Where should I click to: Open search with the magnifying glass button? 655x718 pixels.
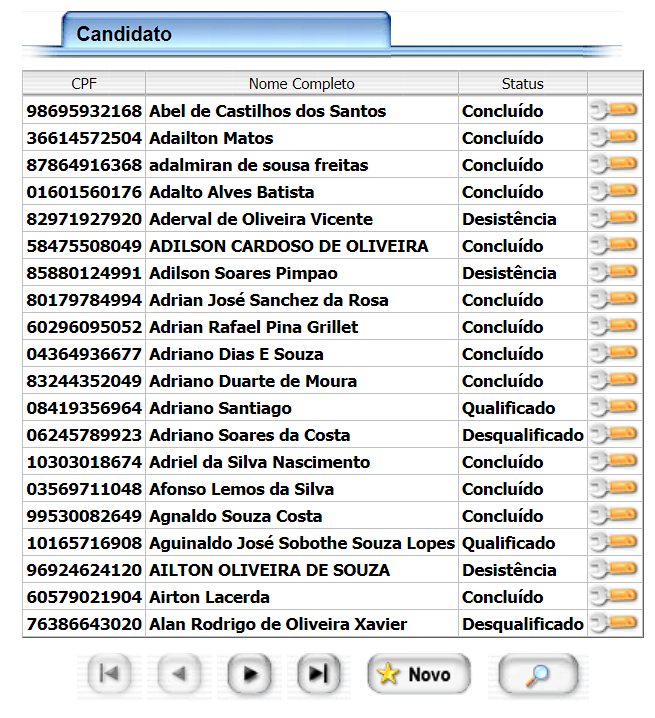538,675
